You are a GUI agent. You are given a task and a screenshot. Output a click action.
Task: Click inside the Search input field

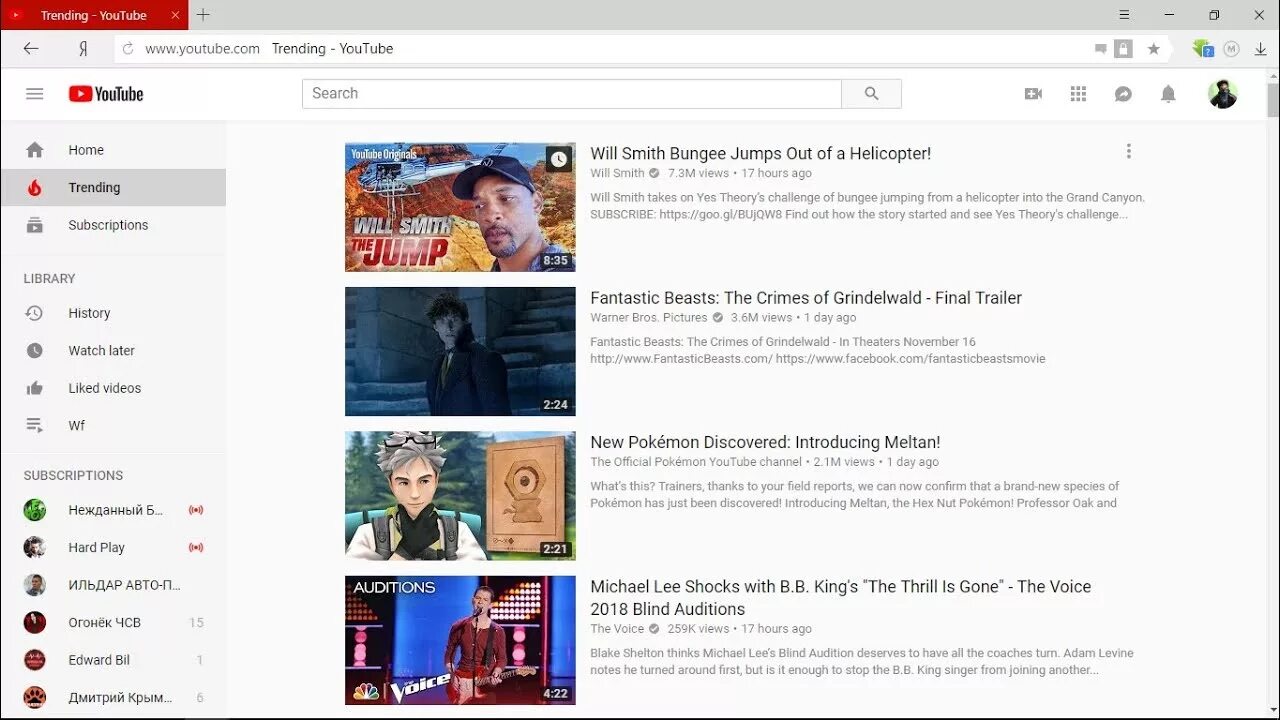pos(572,94)
